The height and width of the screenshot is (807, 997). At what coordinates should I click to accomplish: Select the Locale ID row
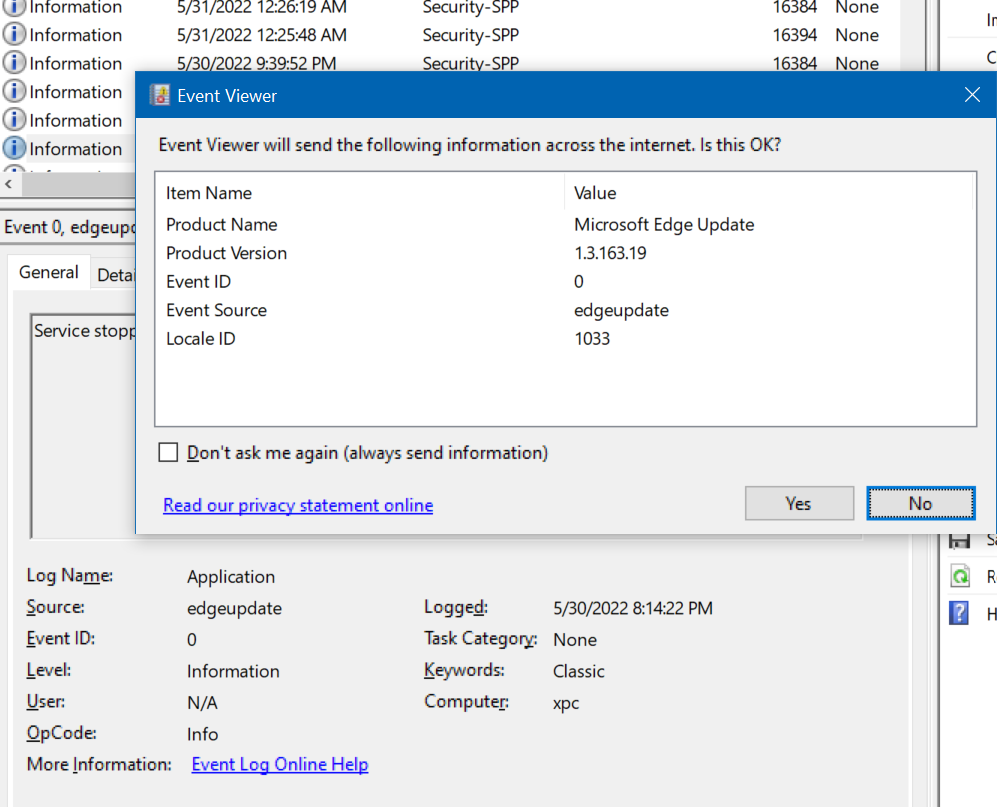[565, 339]
